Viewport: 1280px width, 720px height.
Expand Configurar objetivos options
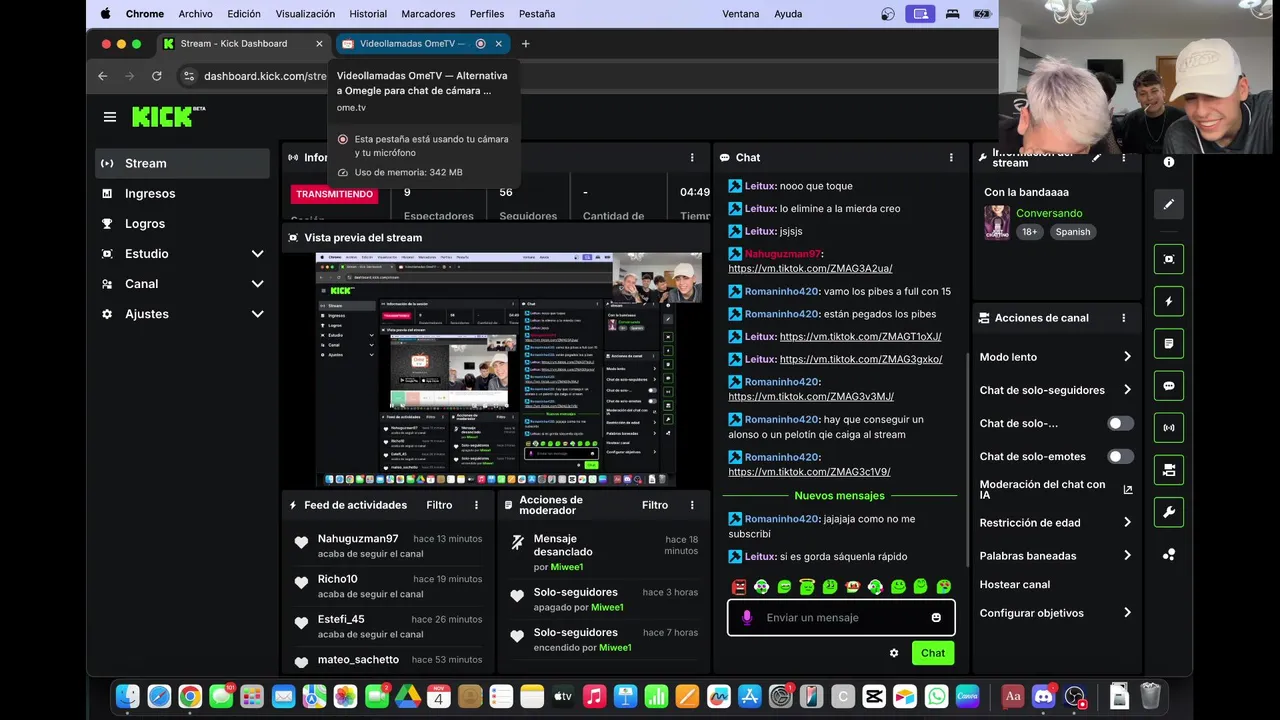tap(1127, 613)
